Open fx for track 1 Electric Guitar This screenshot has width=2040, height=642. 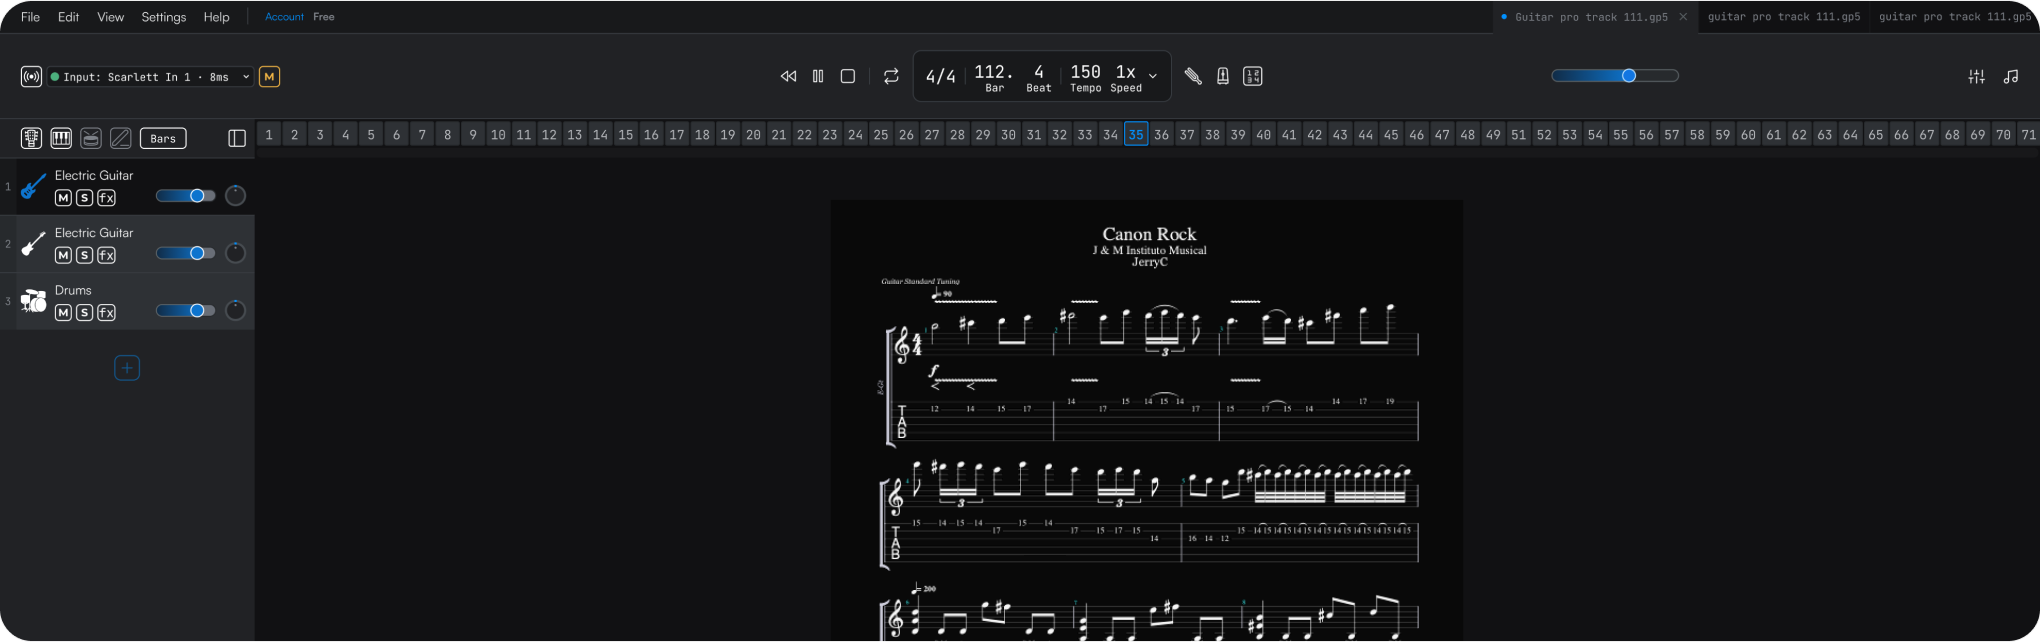pyautogui.click(x=107, y=198)
